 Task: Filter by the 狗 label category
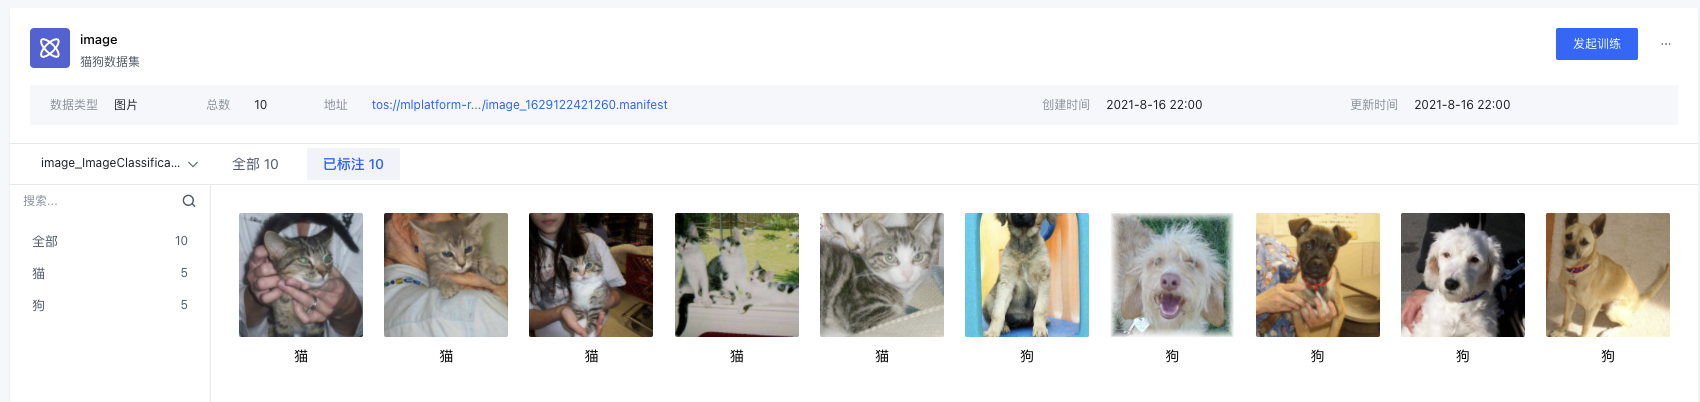(110, 305)
